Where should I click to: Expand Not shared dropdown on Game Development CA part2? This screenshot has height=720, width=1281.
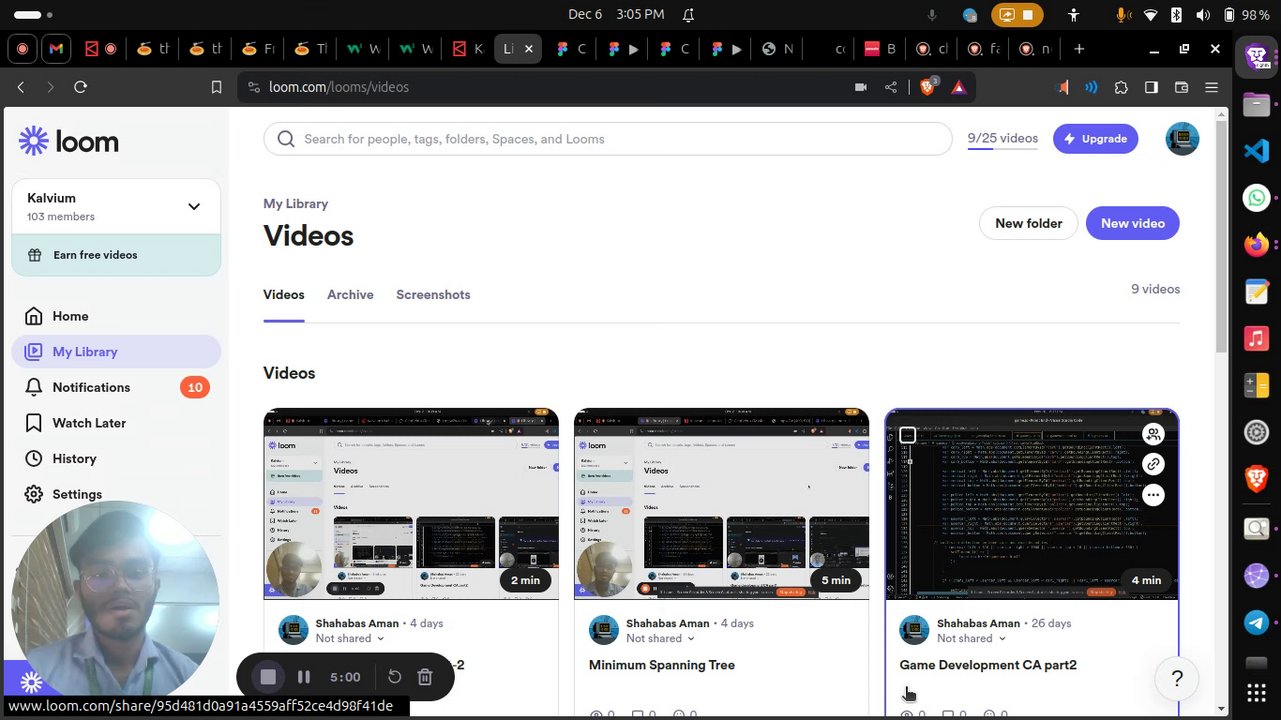point(972,638)
